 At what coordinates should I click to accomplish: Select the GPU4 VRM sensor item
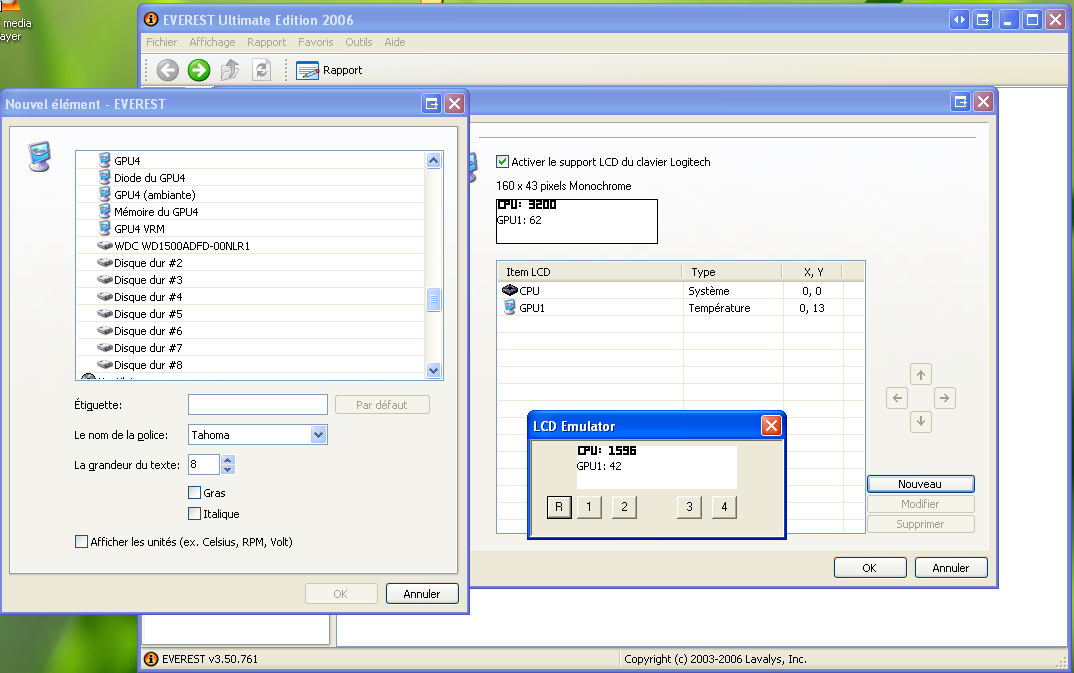139,229
